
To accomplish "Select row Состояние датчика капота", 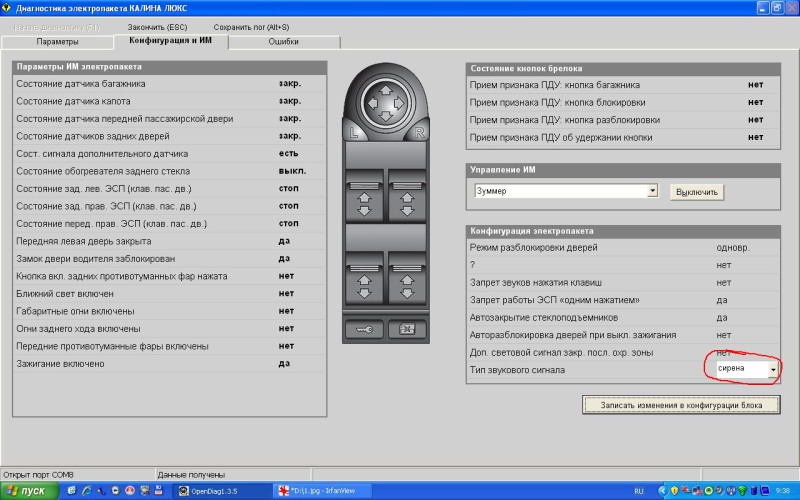I will 169,101.
